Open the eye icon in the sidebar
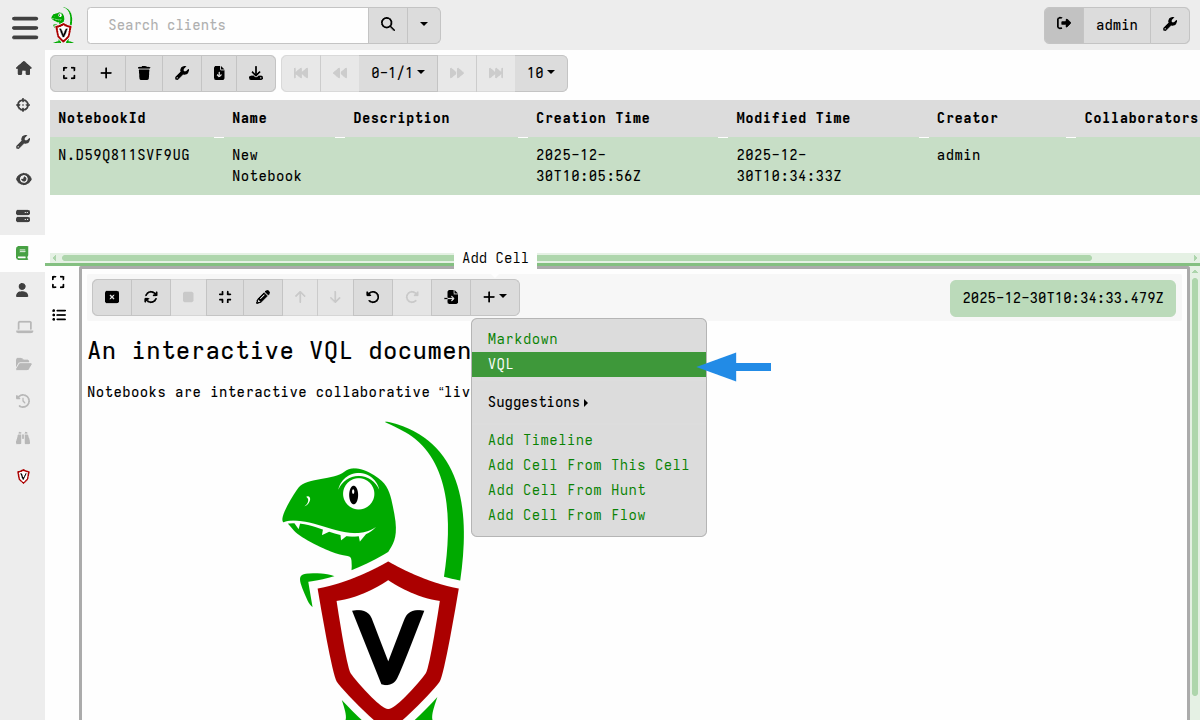 coord(23,179)
